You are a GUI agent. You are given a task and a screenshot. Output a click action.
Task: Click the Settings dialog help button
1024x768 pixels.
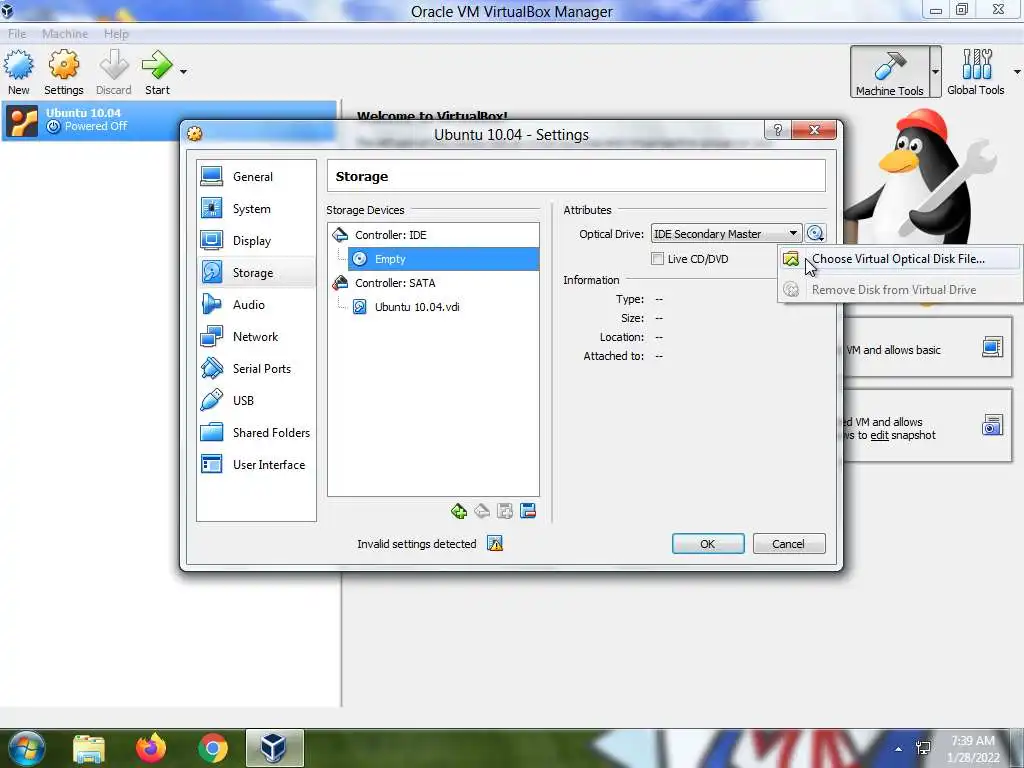click(x=777, y=130)
